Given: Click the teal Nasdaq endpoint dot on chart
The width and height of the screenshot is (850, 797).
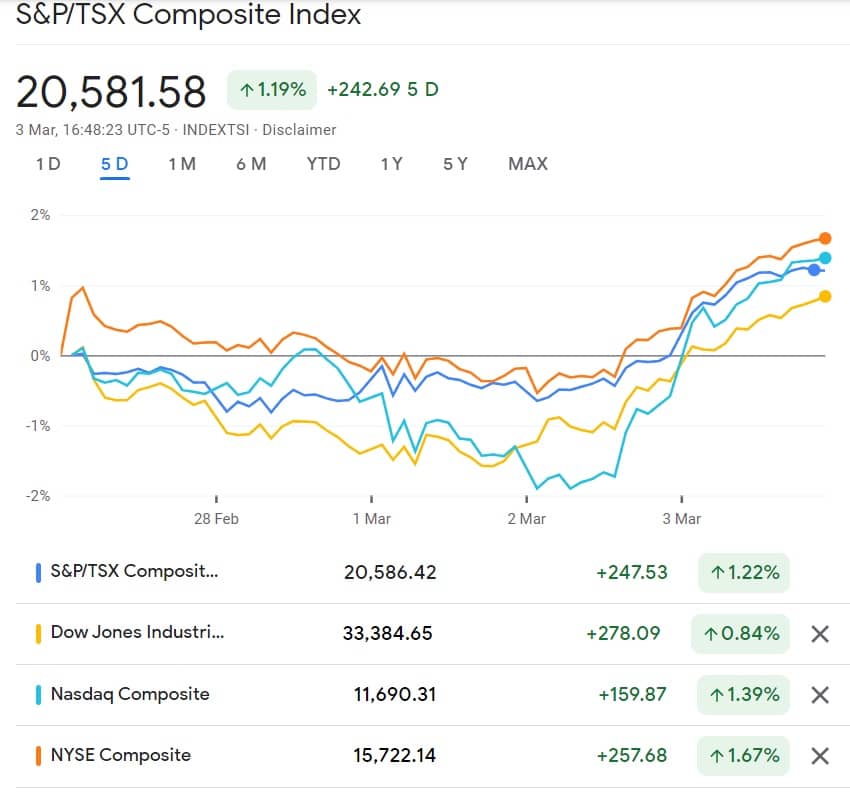Looking at the screenshot, I should (x=825, y=258).
